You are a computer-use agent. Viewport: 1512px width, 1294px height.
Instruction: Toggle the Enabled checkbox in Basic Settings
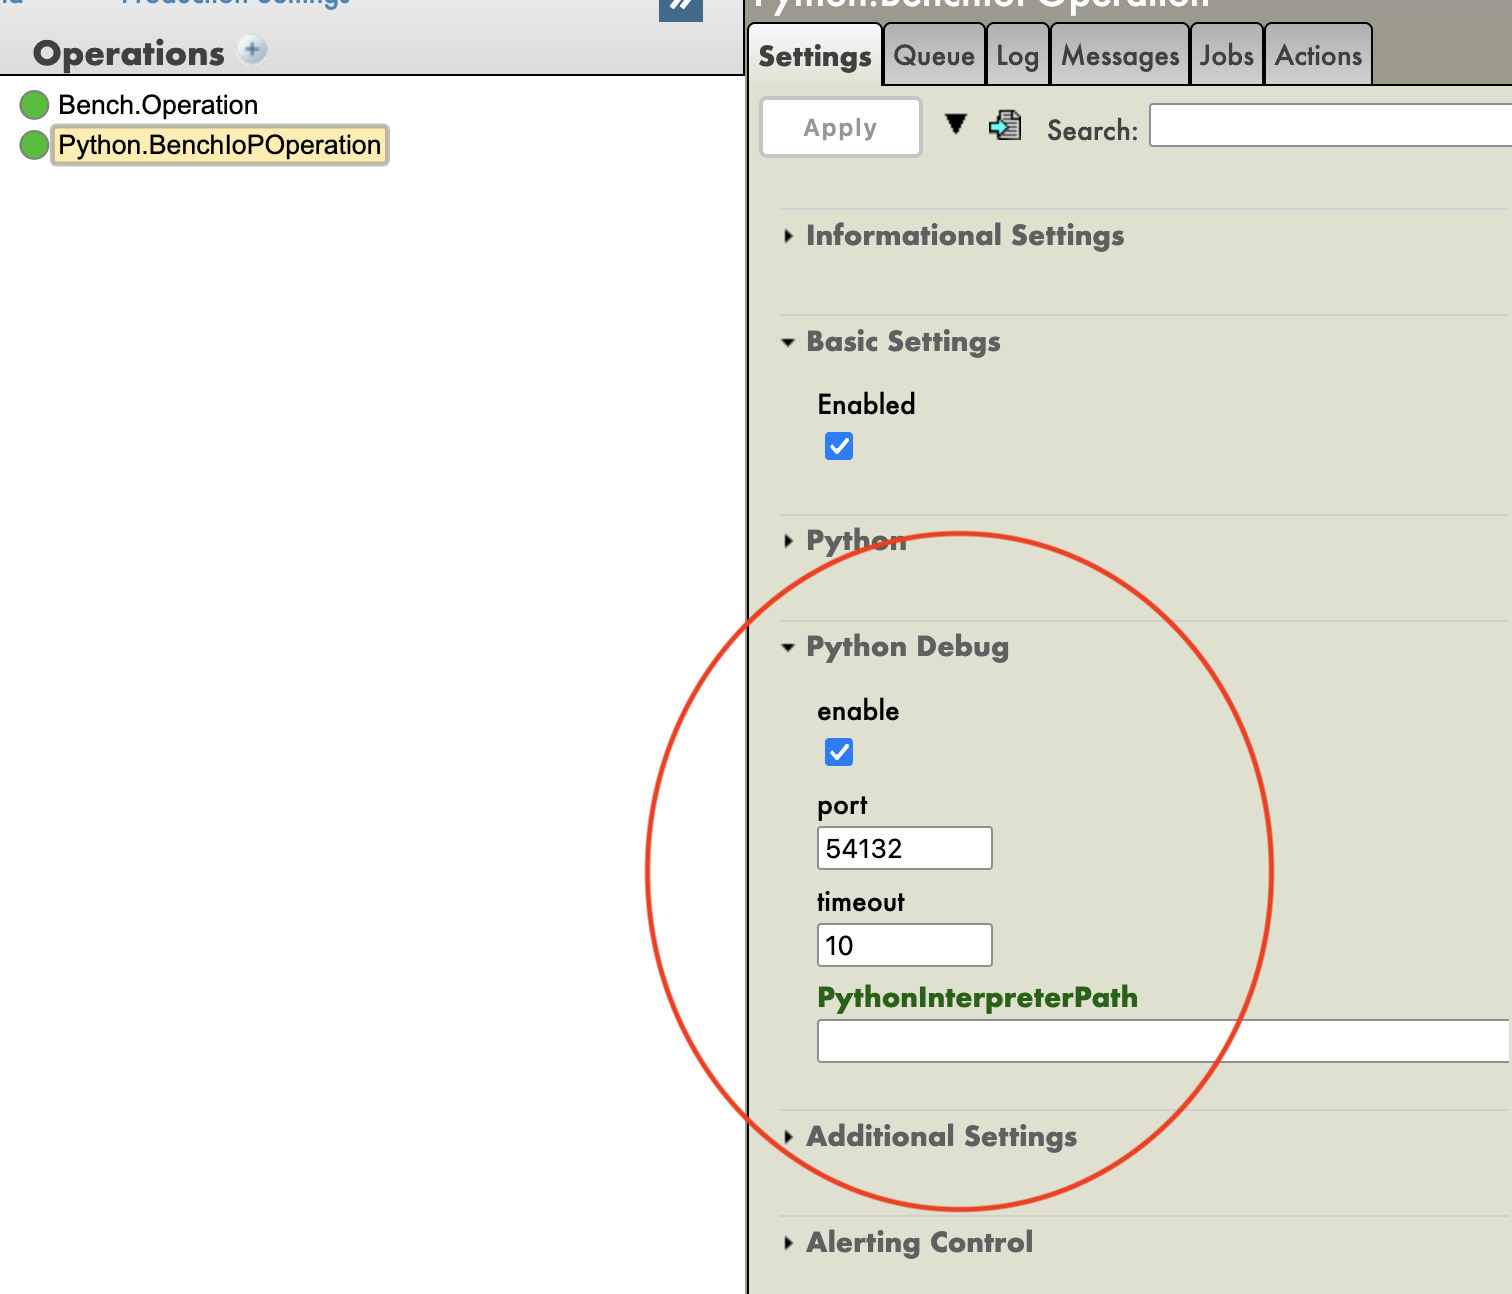[x=839, y=446]
